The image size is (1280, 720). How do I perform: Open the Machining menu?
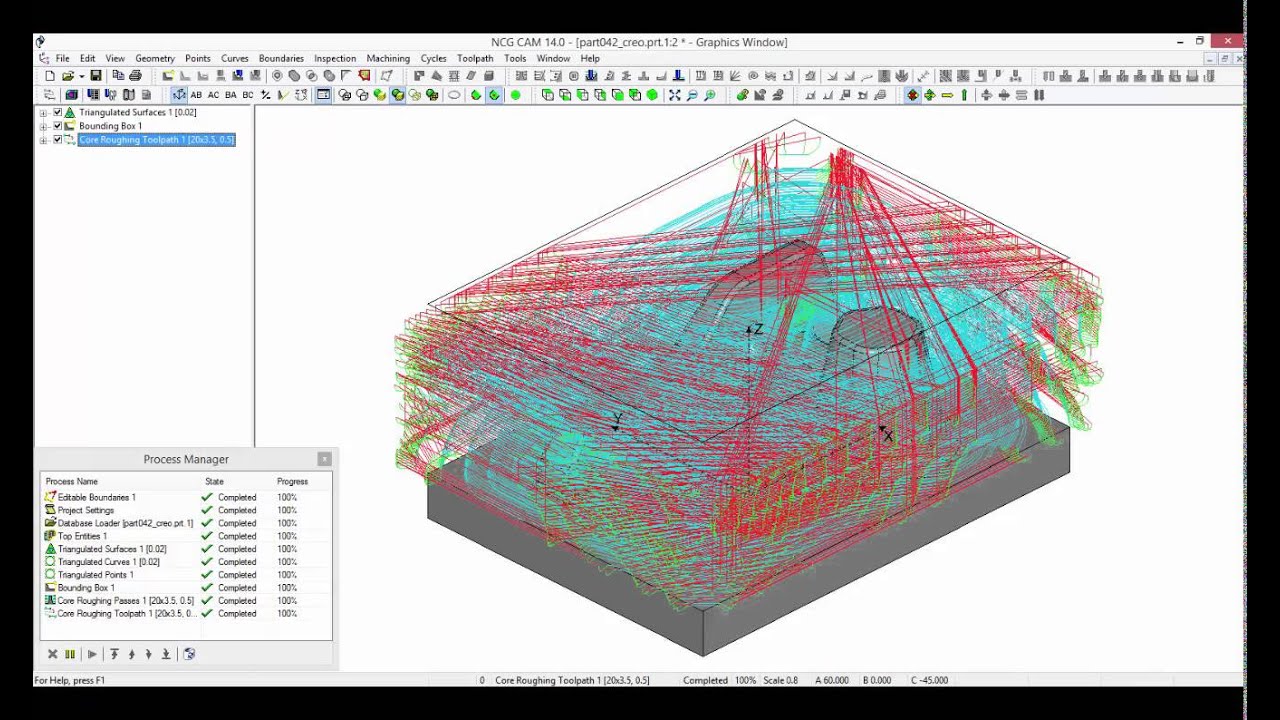pos(388,58)
